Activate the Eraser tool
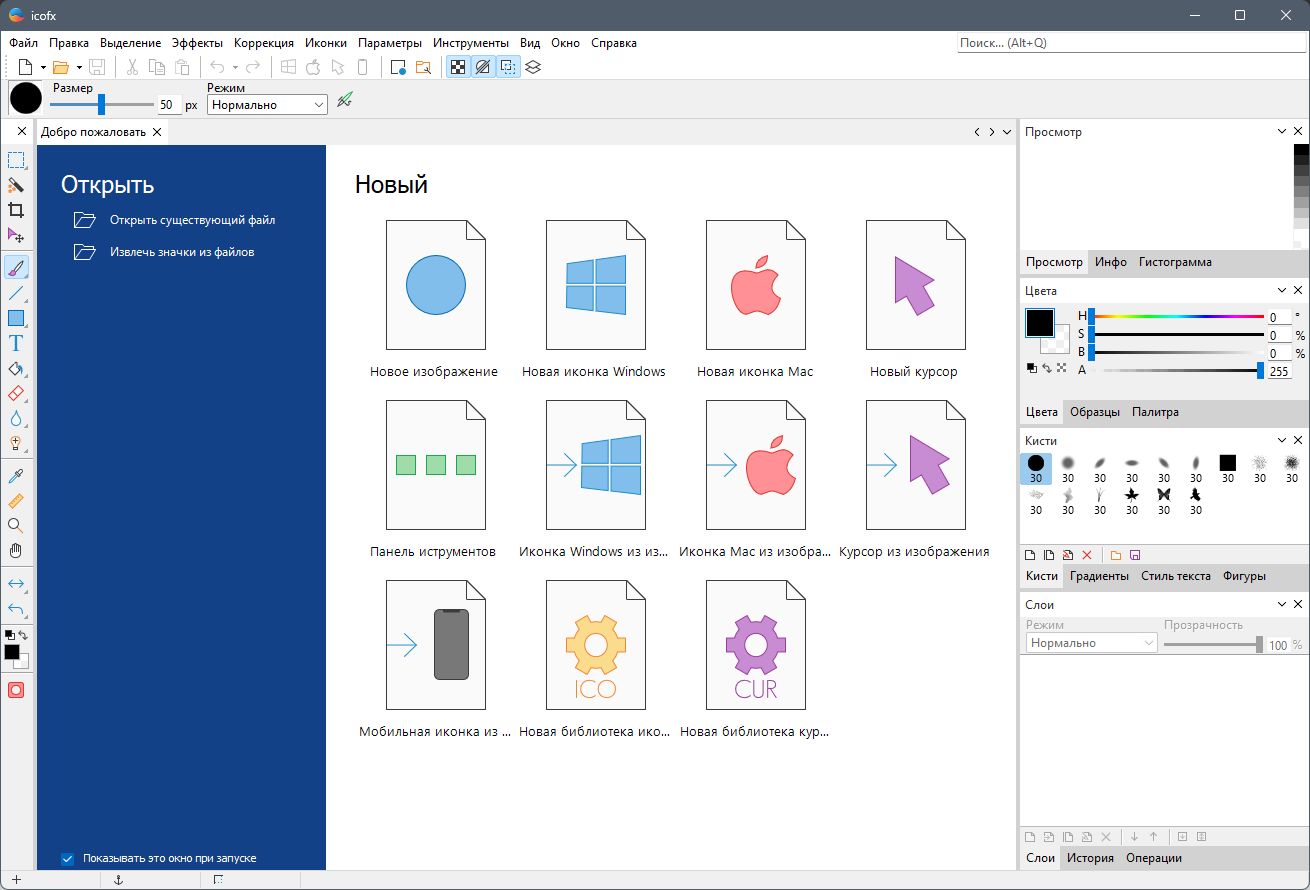1310x890 pixels. pos(16,393)
